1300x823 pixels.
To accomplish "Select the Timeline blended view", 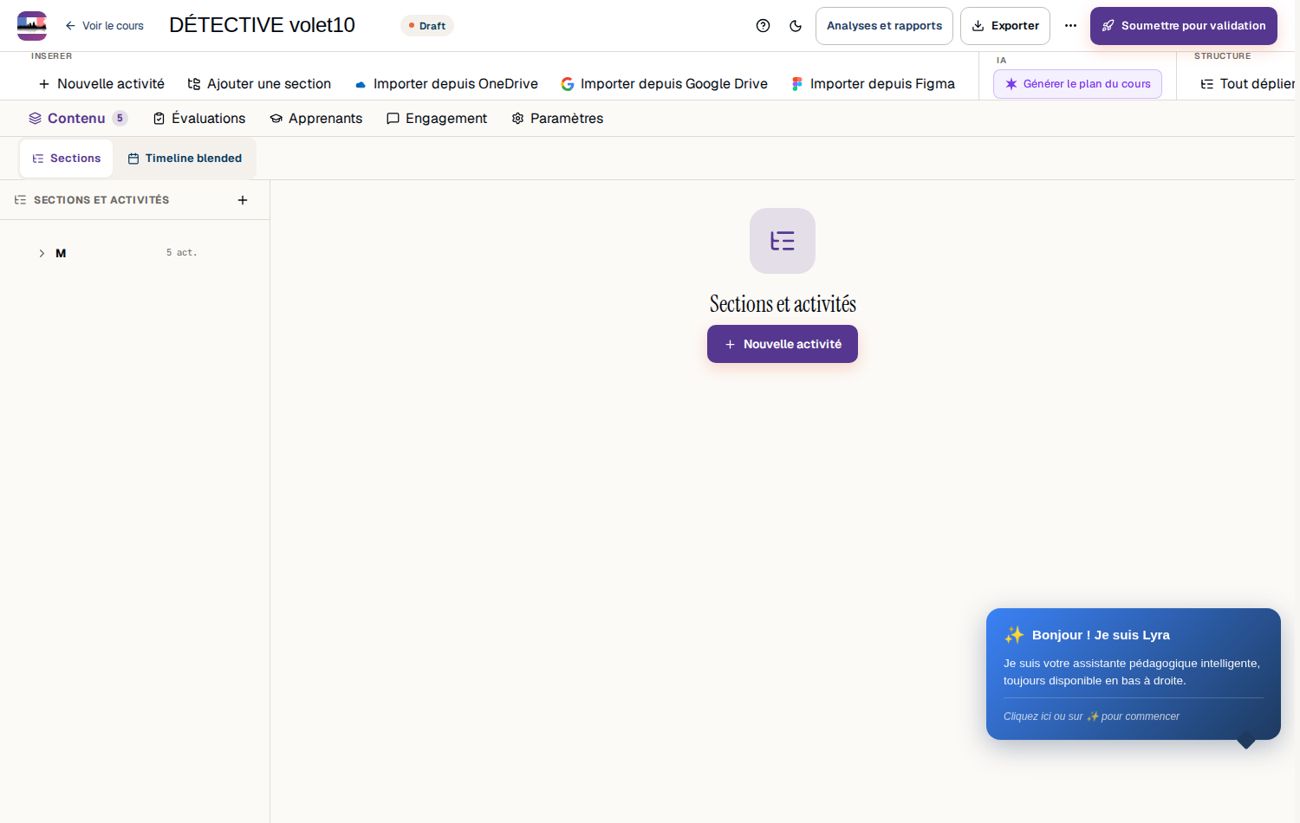I will (x=185, y=158).
